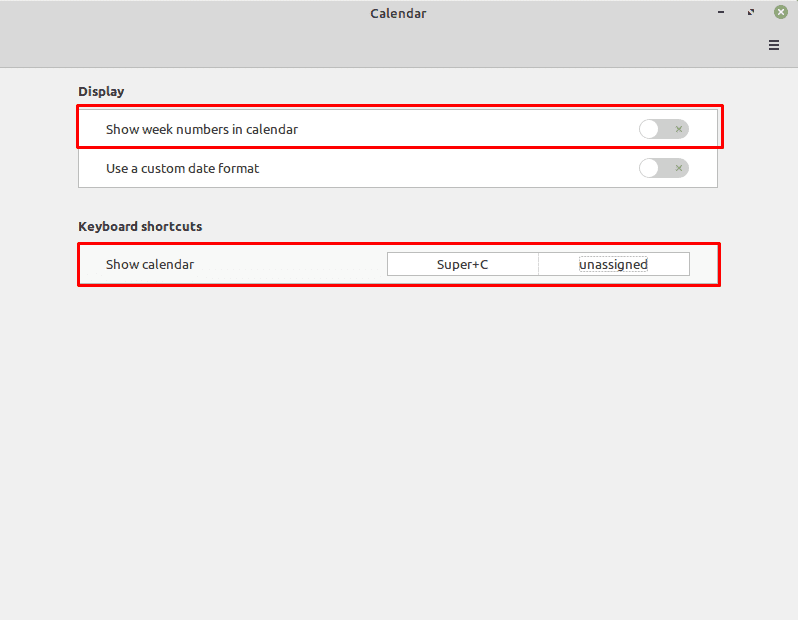Click the X mark inside custom date switch
The width and height of the screenshot is (798, 620).
pos(678,168)
